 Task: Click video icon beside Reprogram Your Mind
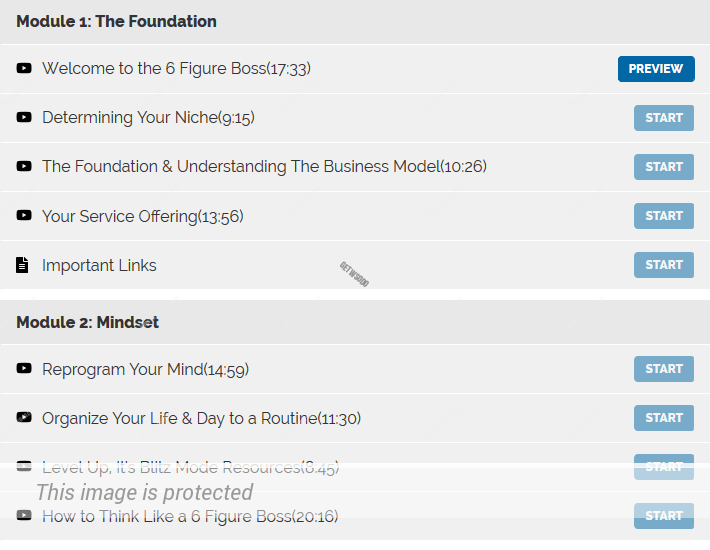tap(24, 369)
